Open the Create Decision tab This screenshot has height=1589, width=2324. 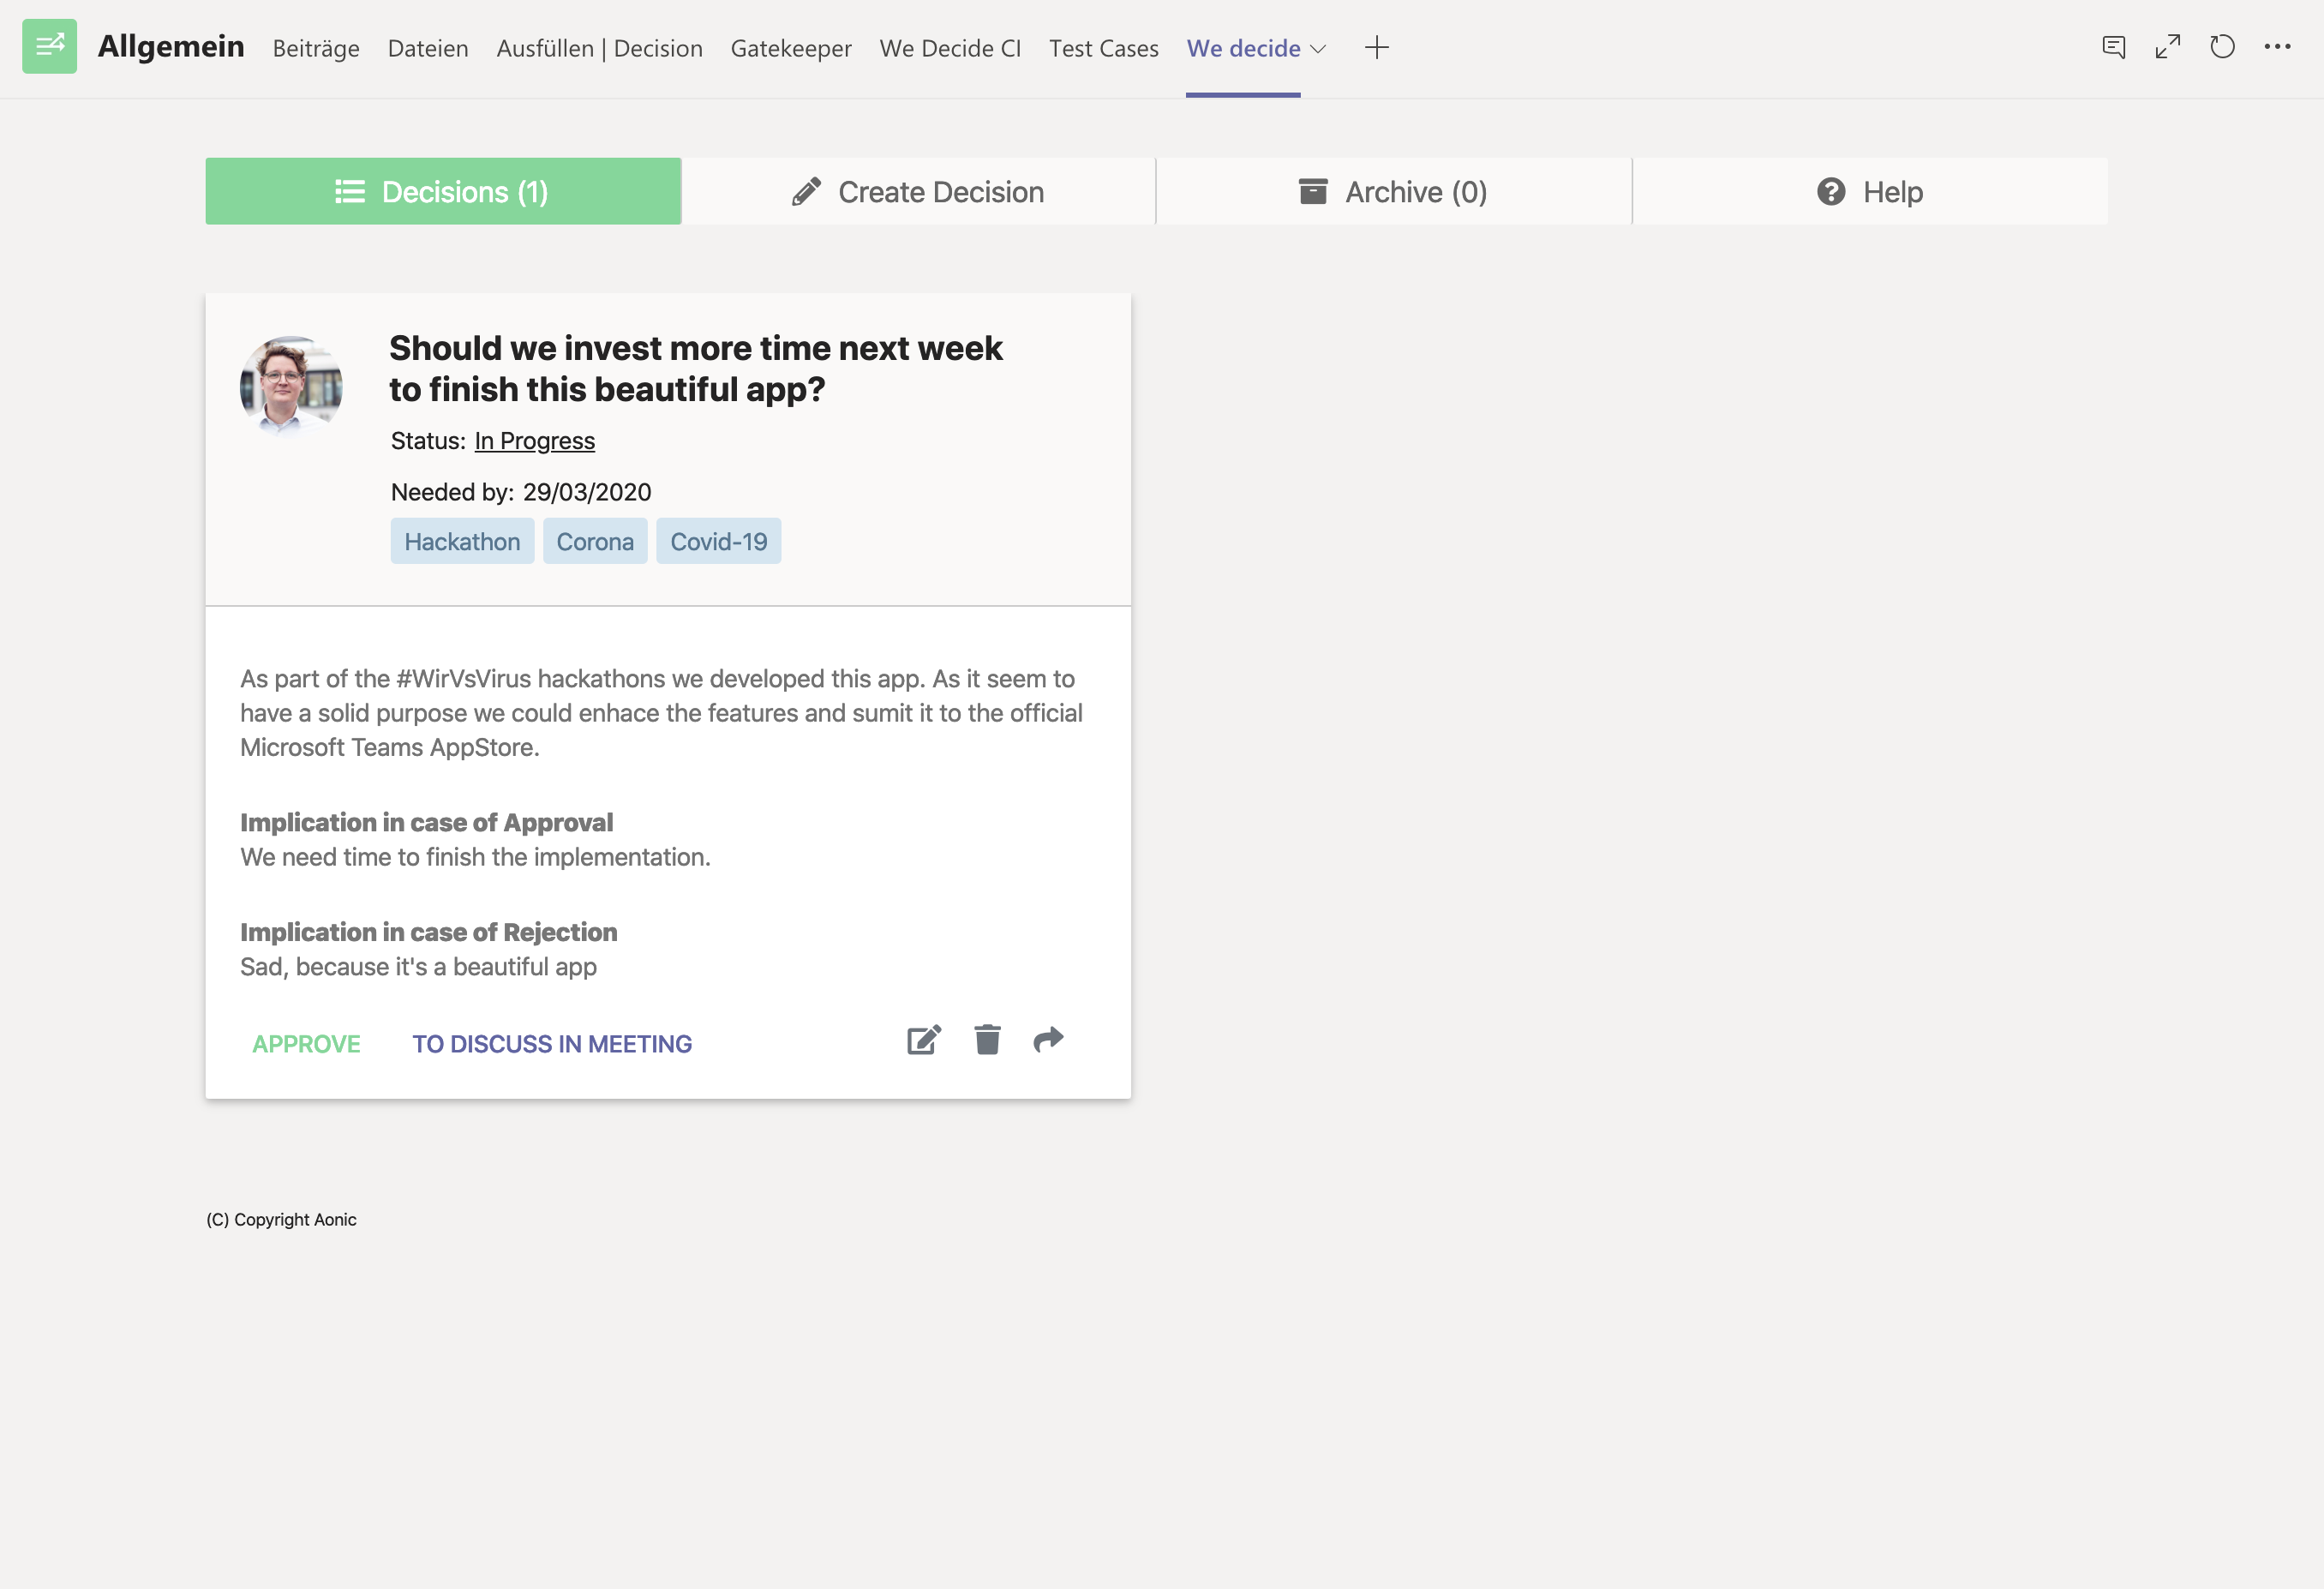(x=918, y=191)
